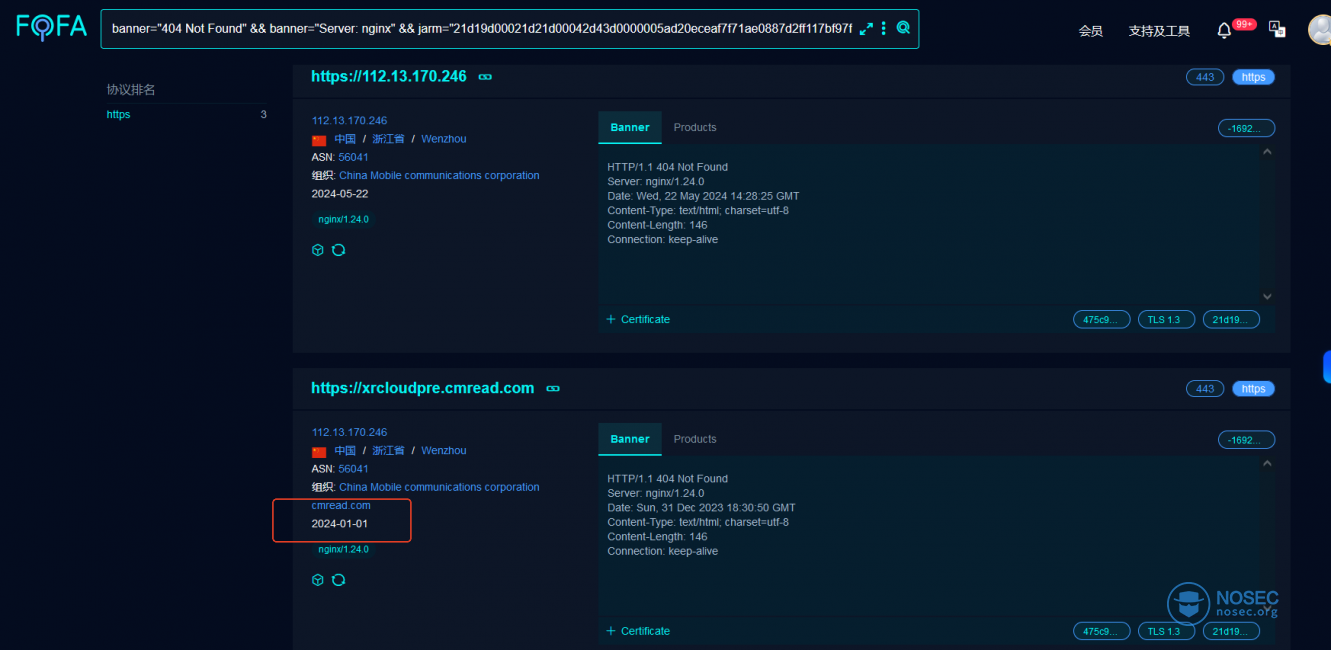This screenshot has width=1331, height=650.
Task: Click the refresh icon in the xrcloudpre.cmread.com card
Action: click(x=338, y=580)
